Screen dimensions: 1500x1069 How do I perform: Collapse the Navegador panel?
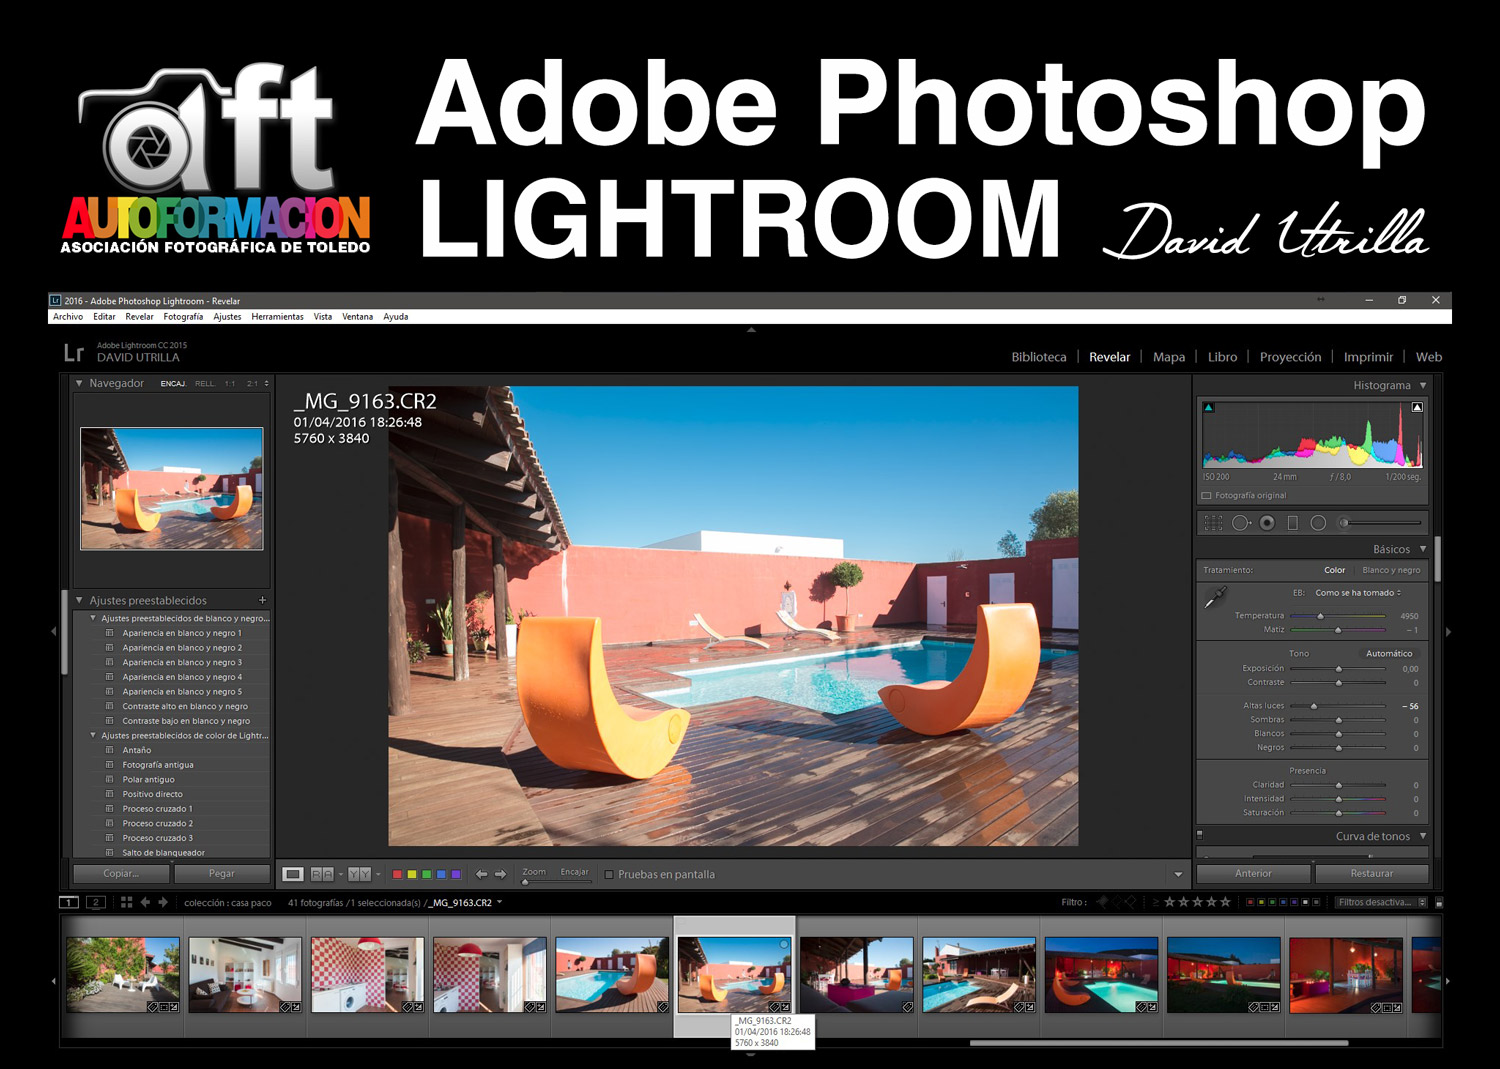pyautogui.click(x=79, y=384)
